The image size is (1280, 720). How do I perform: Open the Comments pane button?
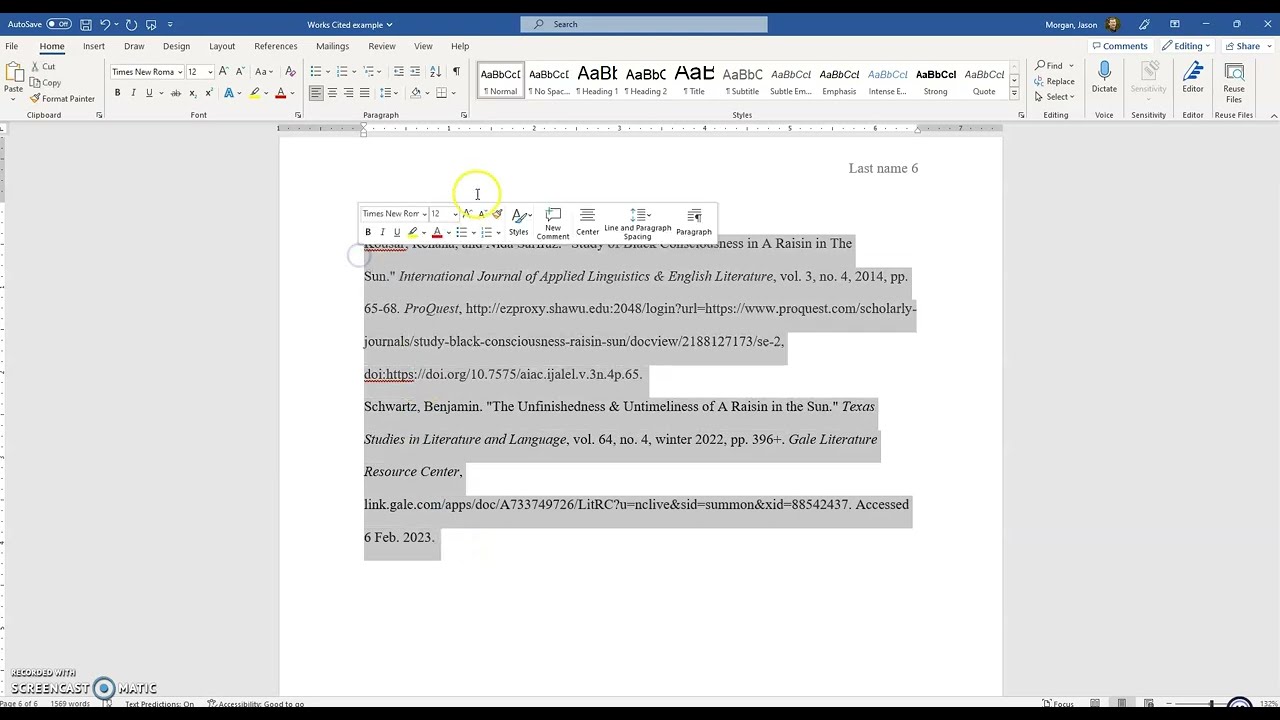click(x=1120, y=46)
